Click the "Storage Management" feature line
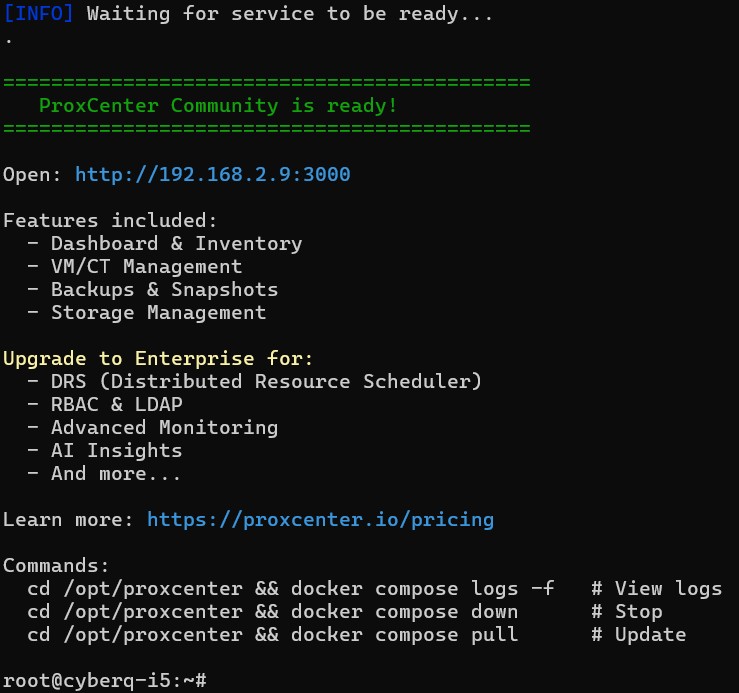Viewport: 739px width, 693px height. pos(158,313)
